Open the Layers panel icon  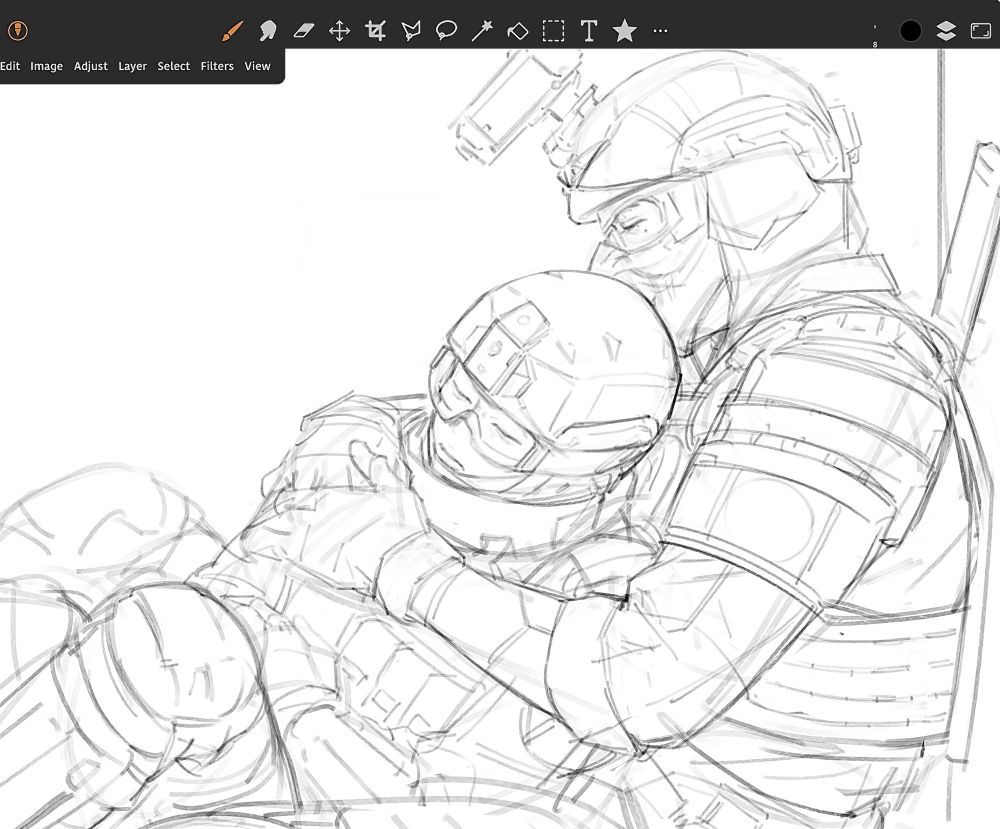coord(946,31)
